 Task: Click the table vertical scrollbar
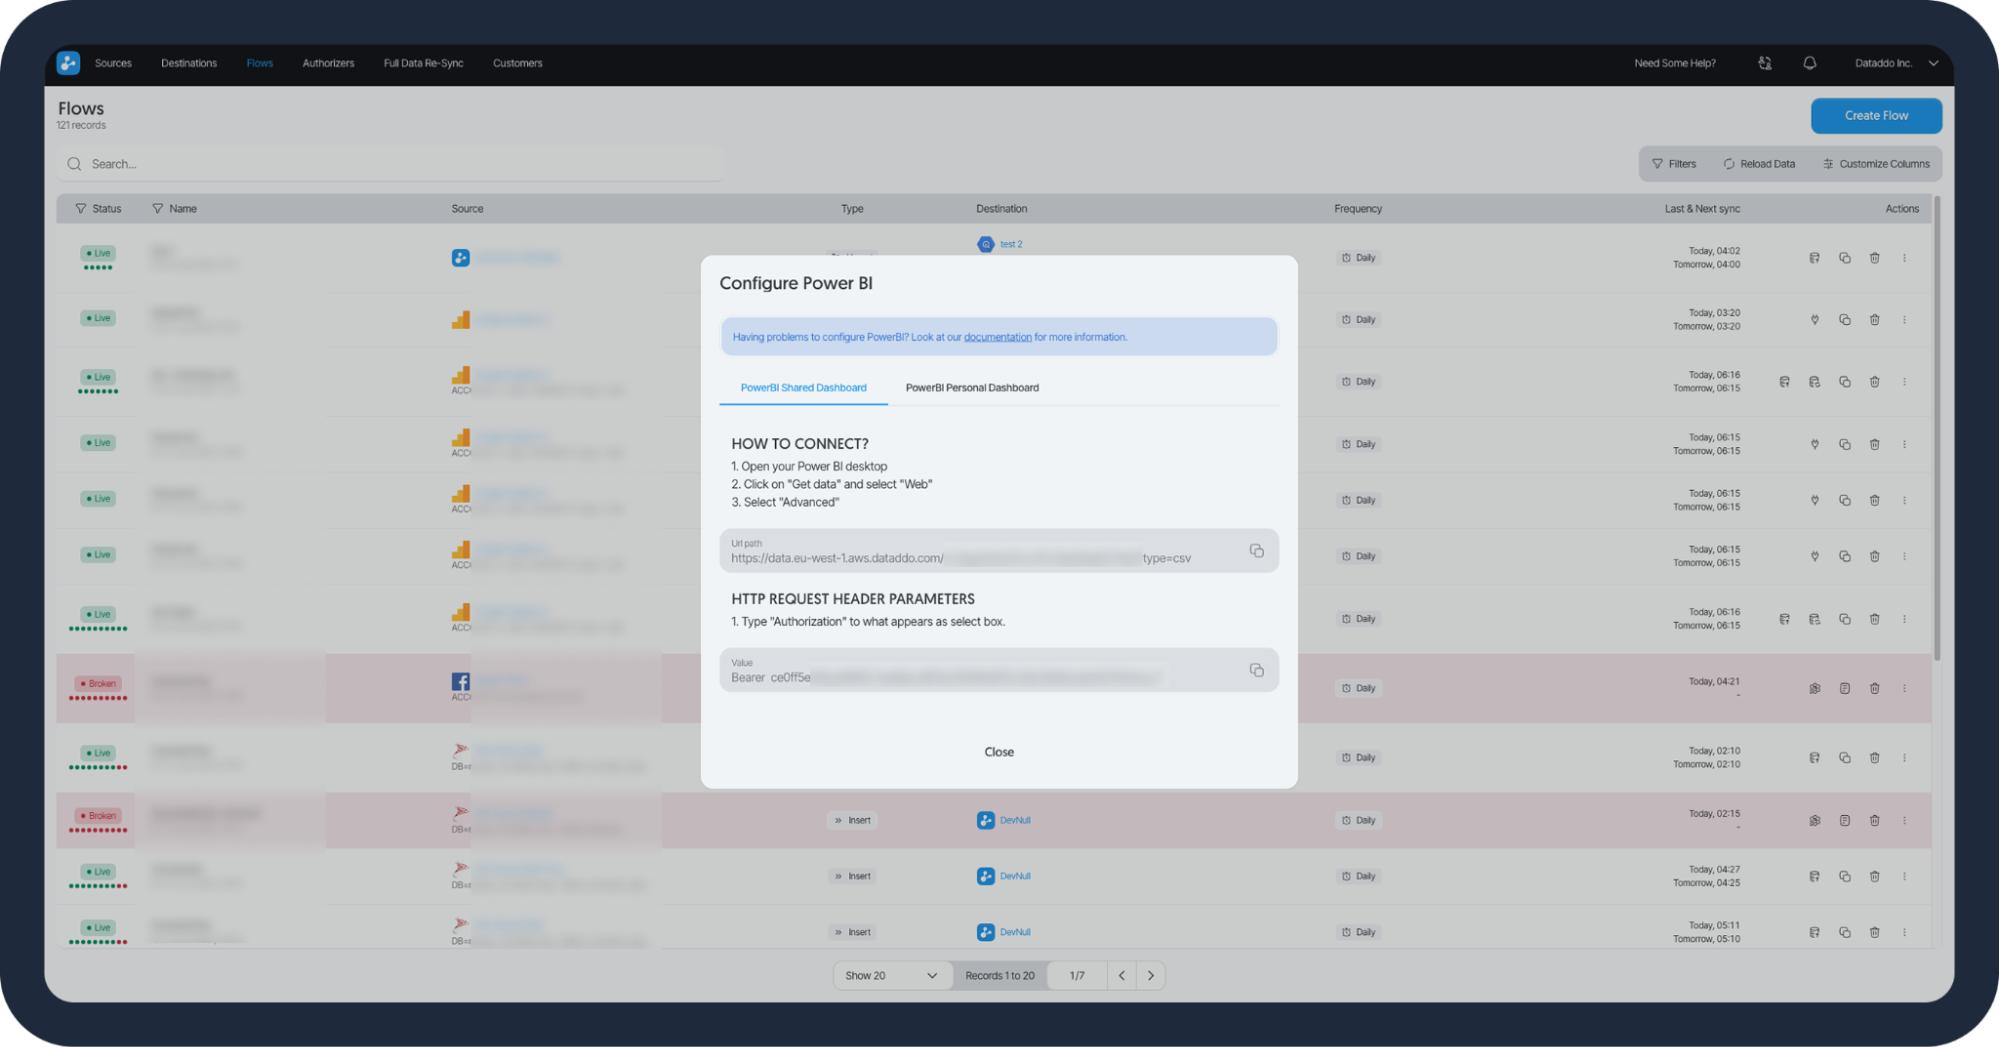coord(1937,430)
